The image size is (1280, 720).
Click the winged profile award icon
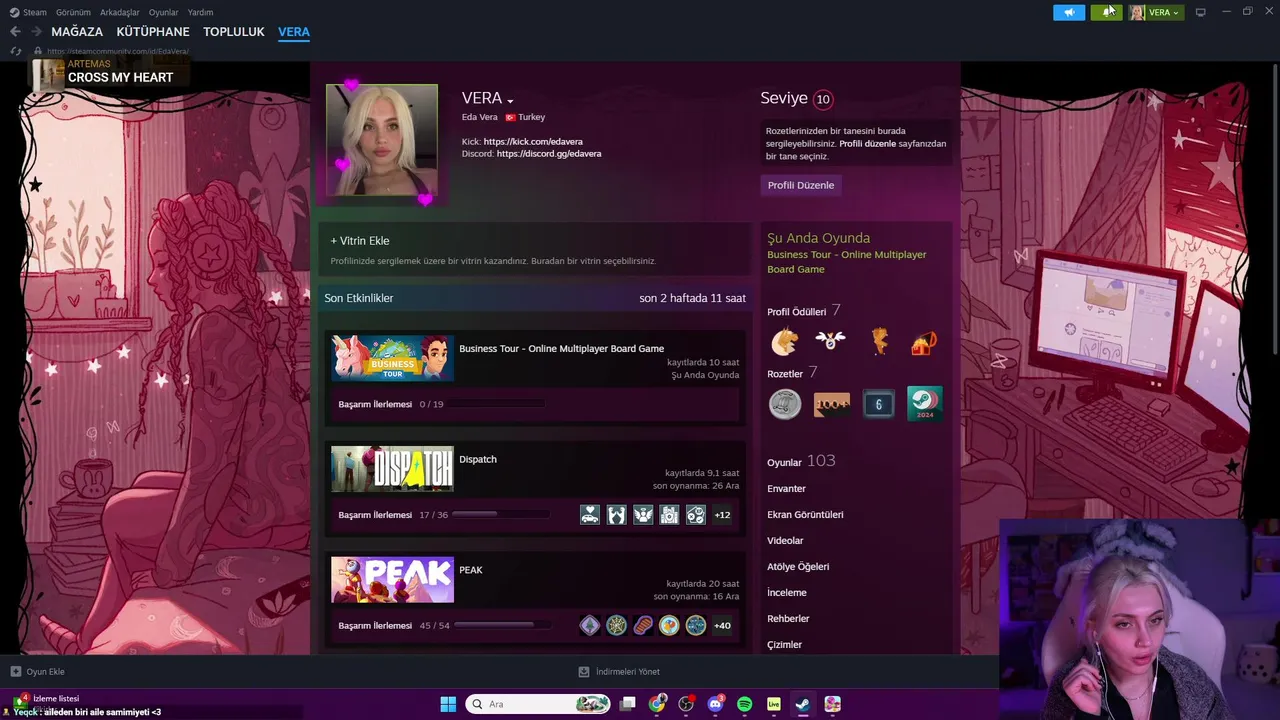pyautogui.click(x=830, y=342)
